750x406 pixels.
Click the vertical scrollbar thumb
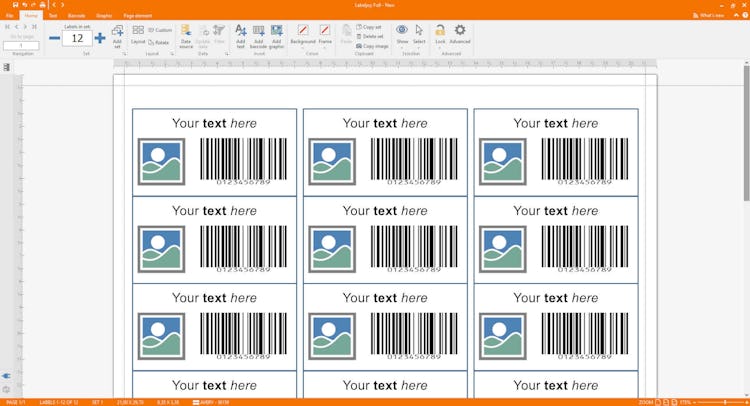746,133
